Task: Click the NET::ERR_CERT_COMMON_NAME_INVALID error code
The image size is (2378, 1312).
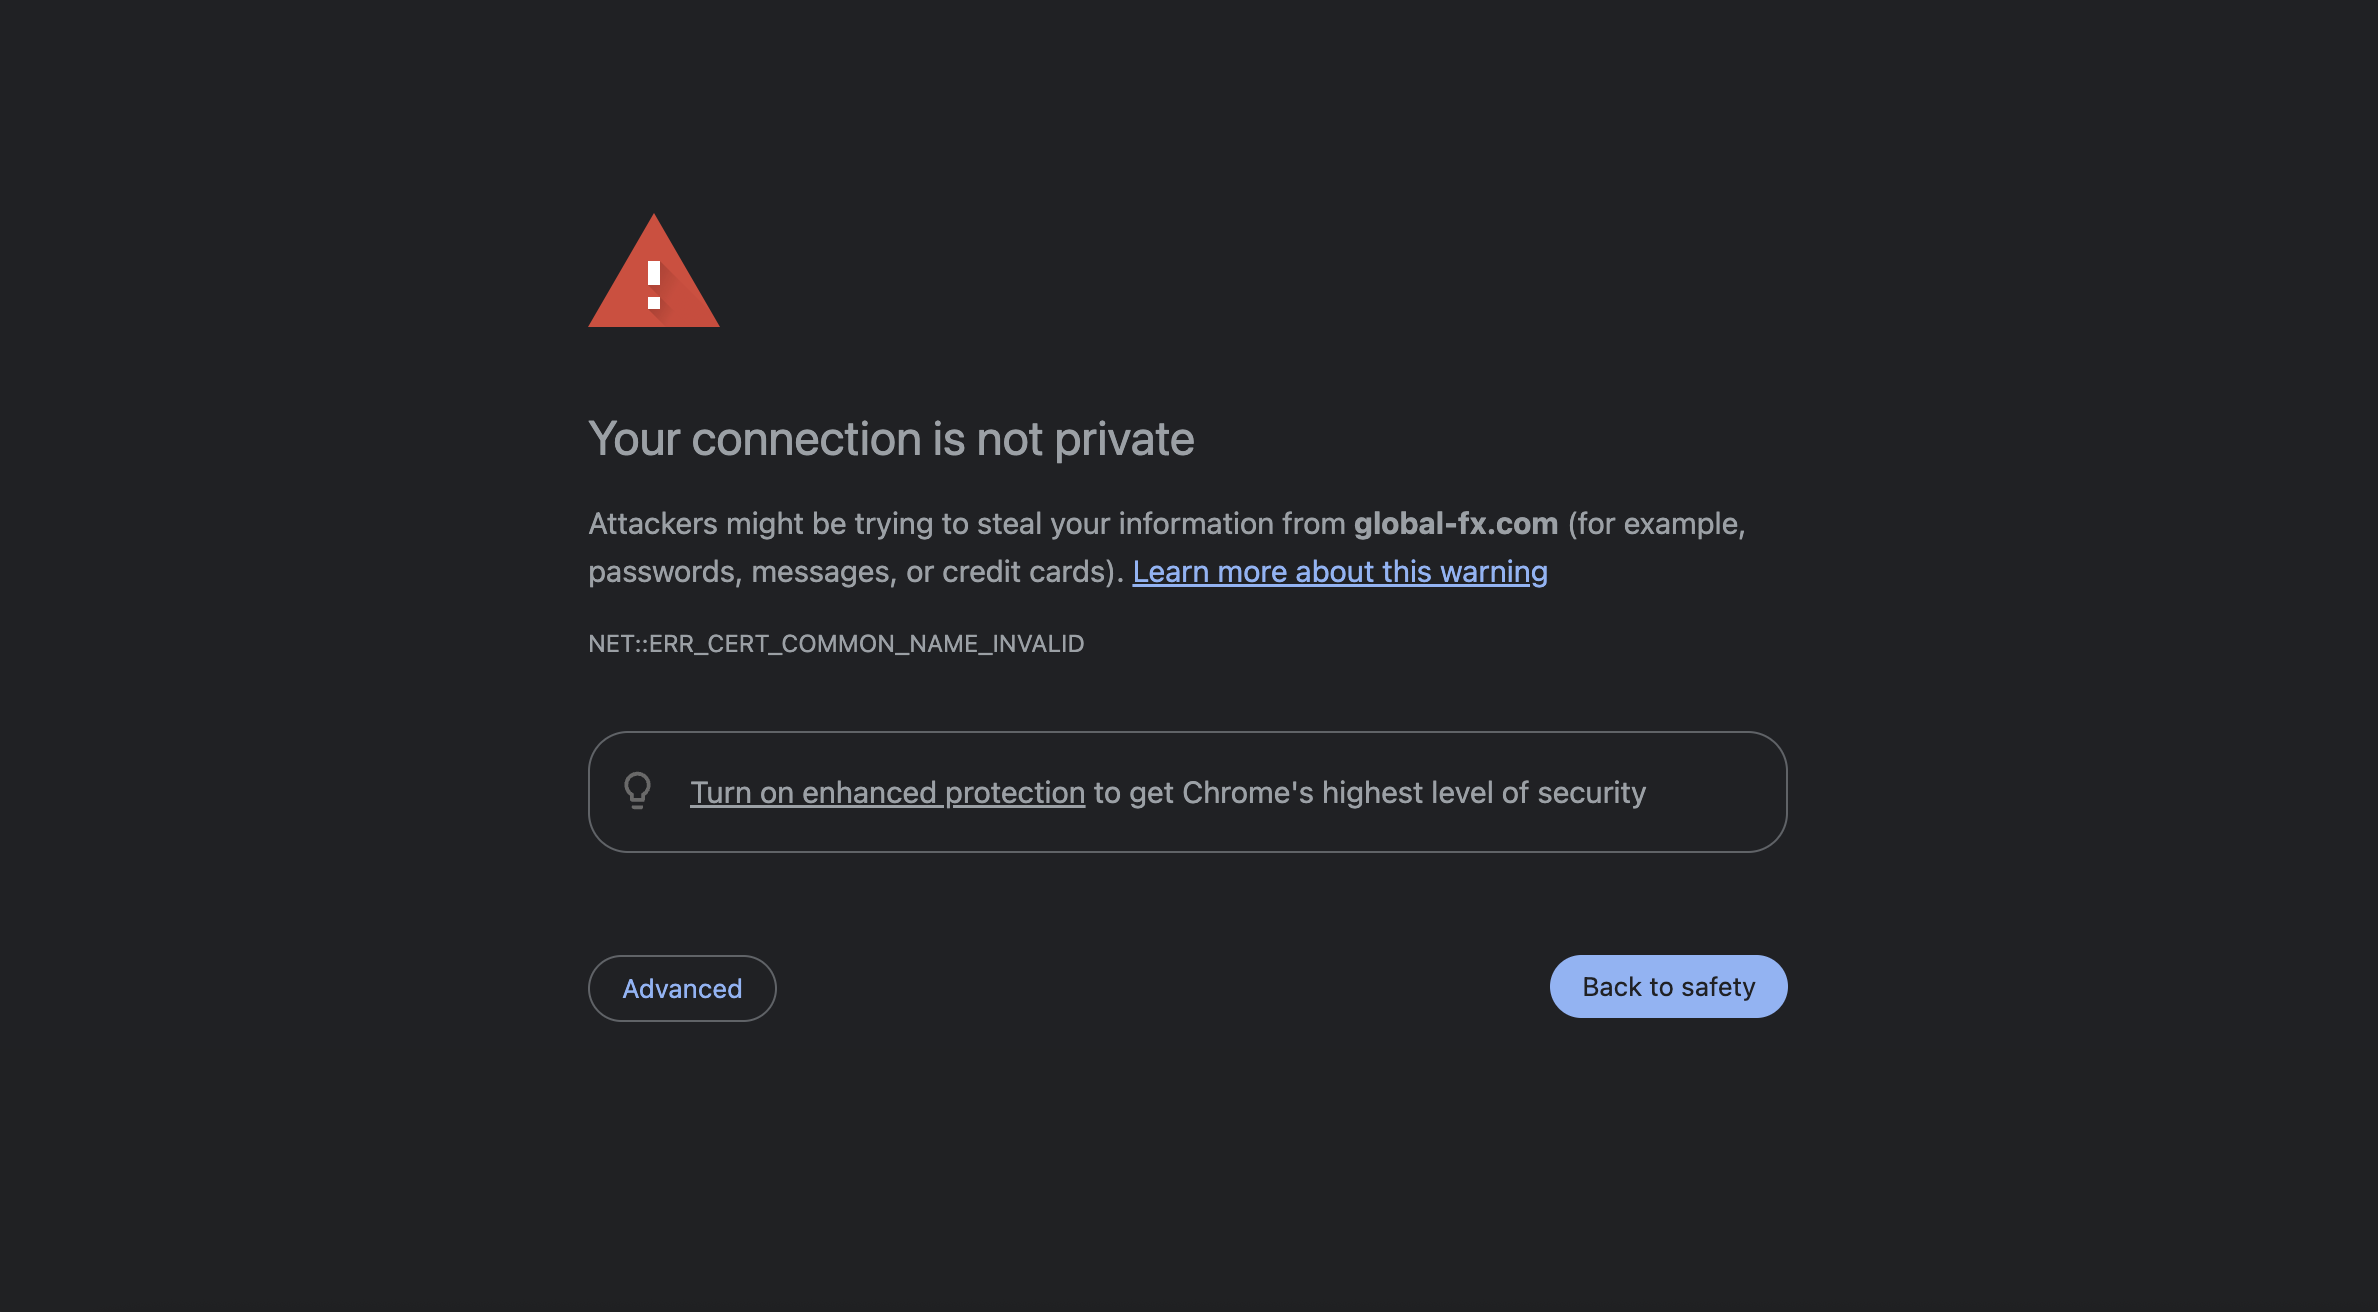Action: click(x=836, y=643)
